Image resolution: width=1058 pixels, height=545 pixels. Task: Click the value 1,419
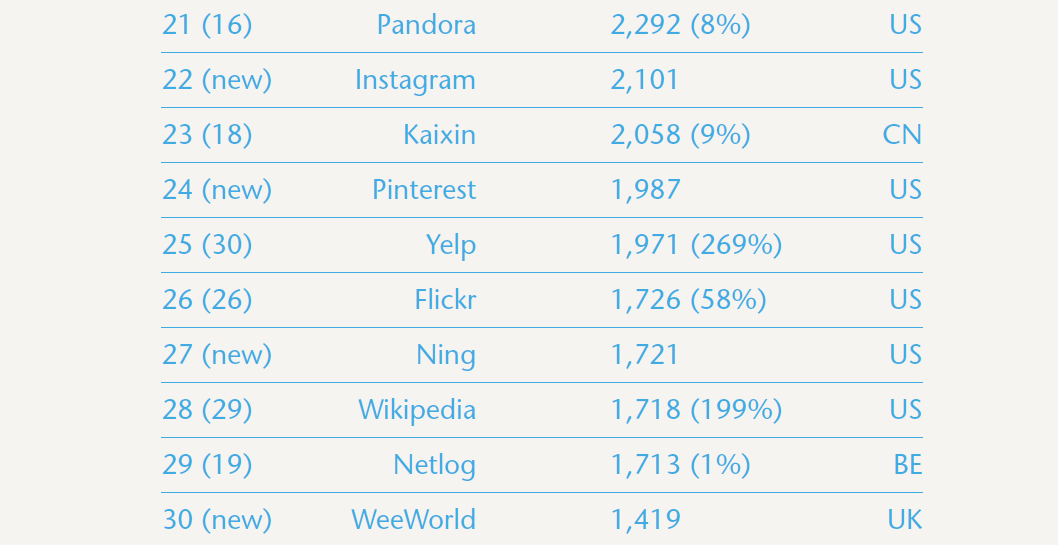click(x=645, y=520)
